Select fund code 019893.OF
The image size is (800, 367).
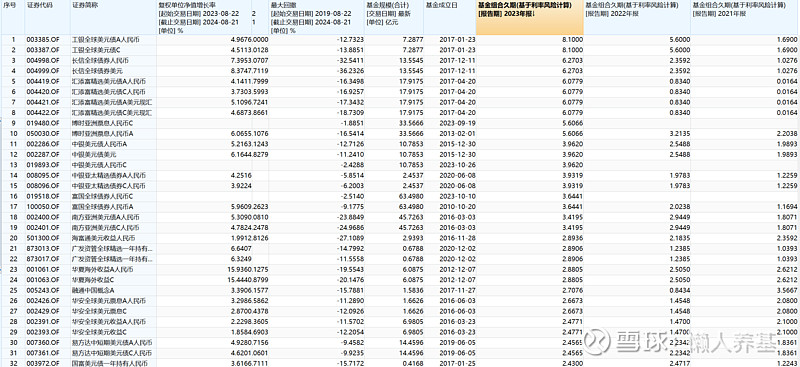pyautogui.click(x=43, y=165)
